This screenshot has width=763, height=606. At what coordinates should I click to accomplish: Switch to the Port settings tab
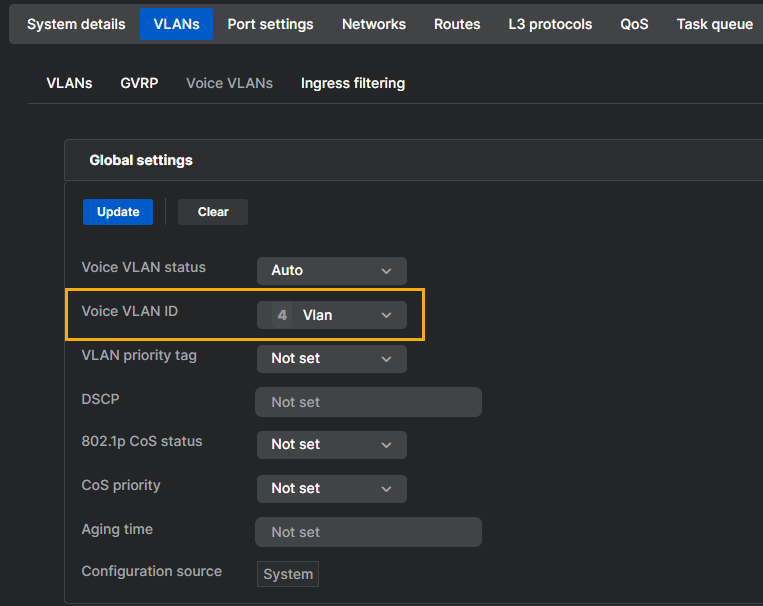[x=270, y=24]
